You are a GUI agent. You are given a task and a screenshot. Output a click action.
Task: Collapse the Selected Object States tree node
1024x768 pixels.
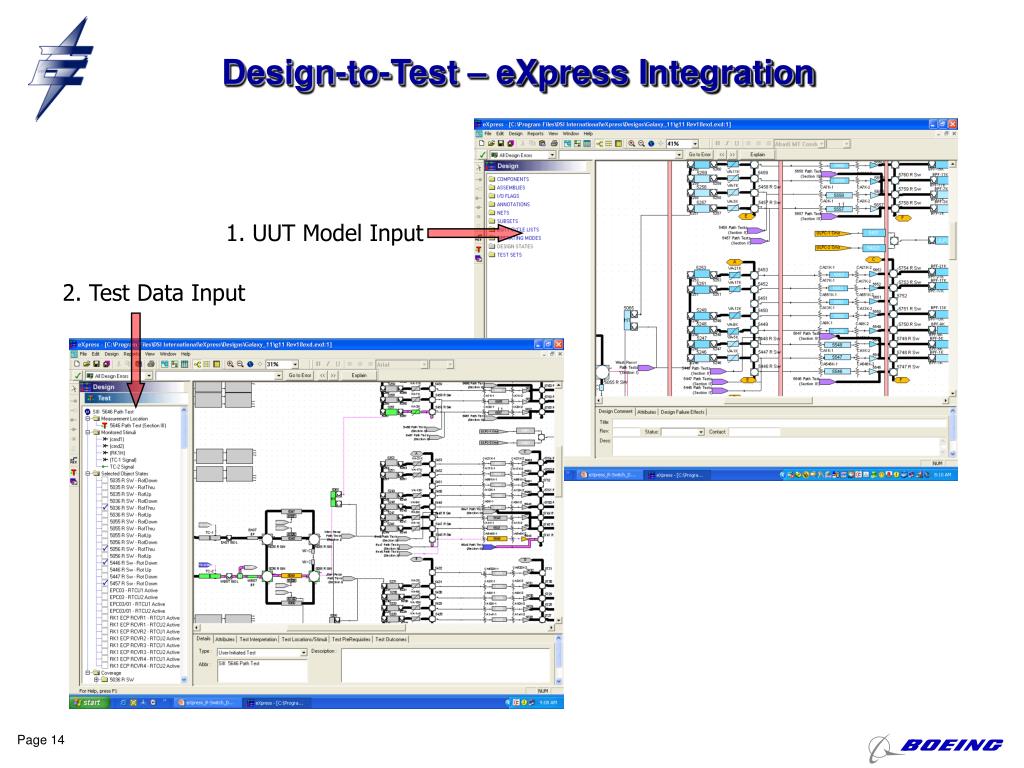88,473
